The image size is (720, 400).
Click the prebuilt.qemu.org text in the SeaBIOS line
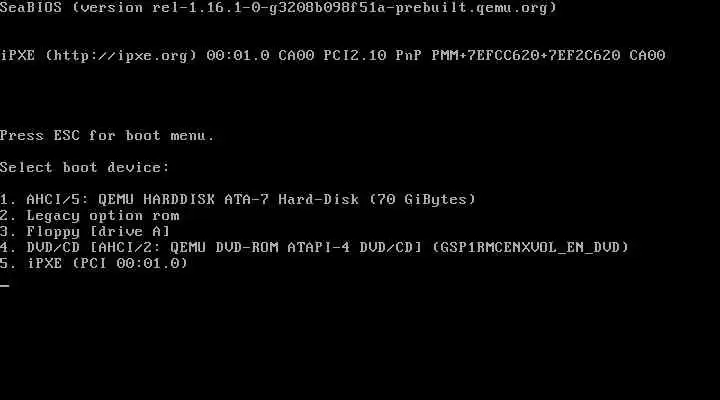[472, 8]
